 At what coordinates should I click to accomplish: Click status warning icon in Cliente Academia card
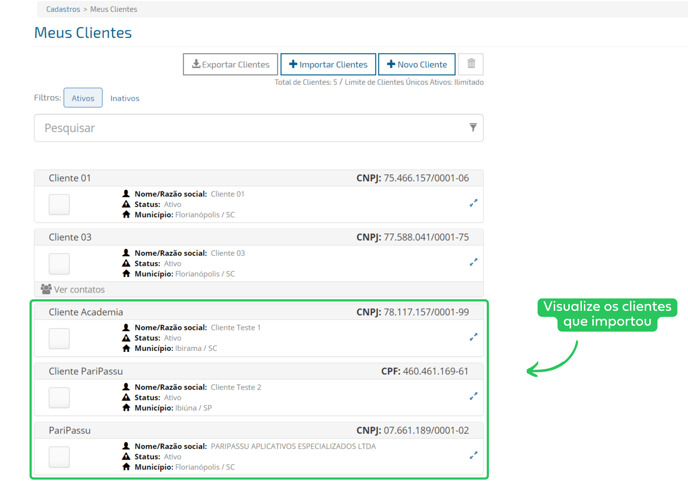[126, 338]
